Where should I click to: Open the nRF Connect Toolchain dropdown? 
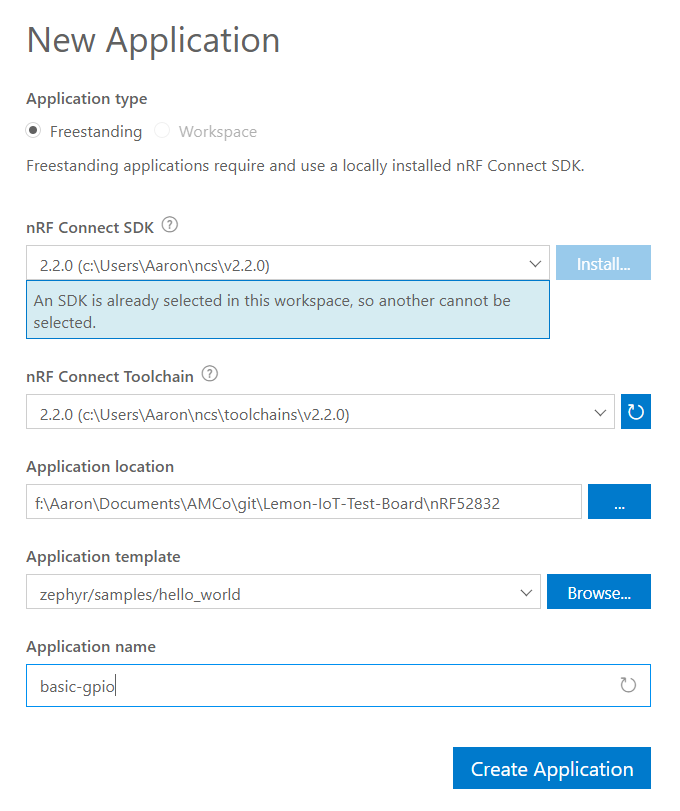click(320, 412)
